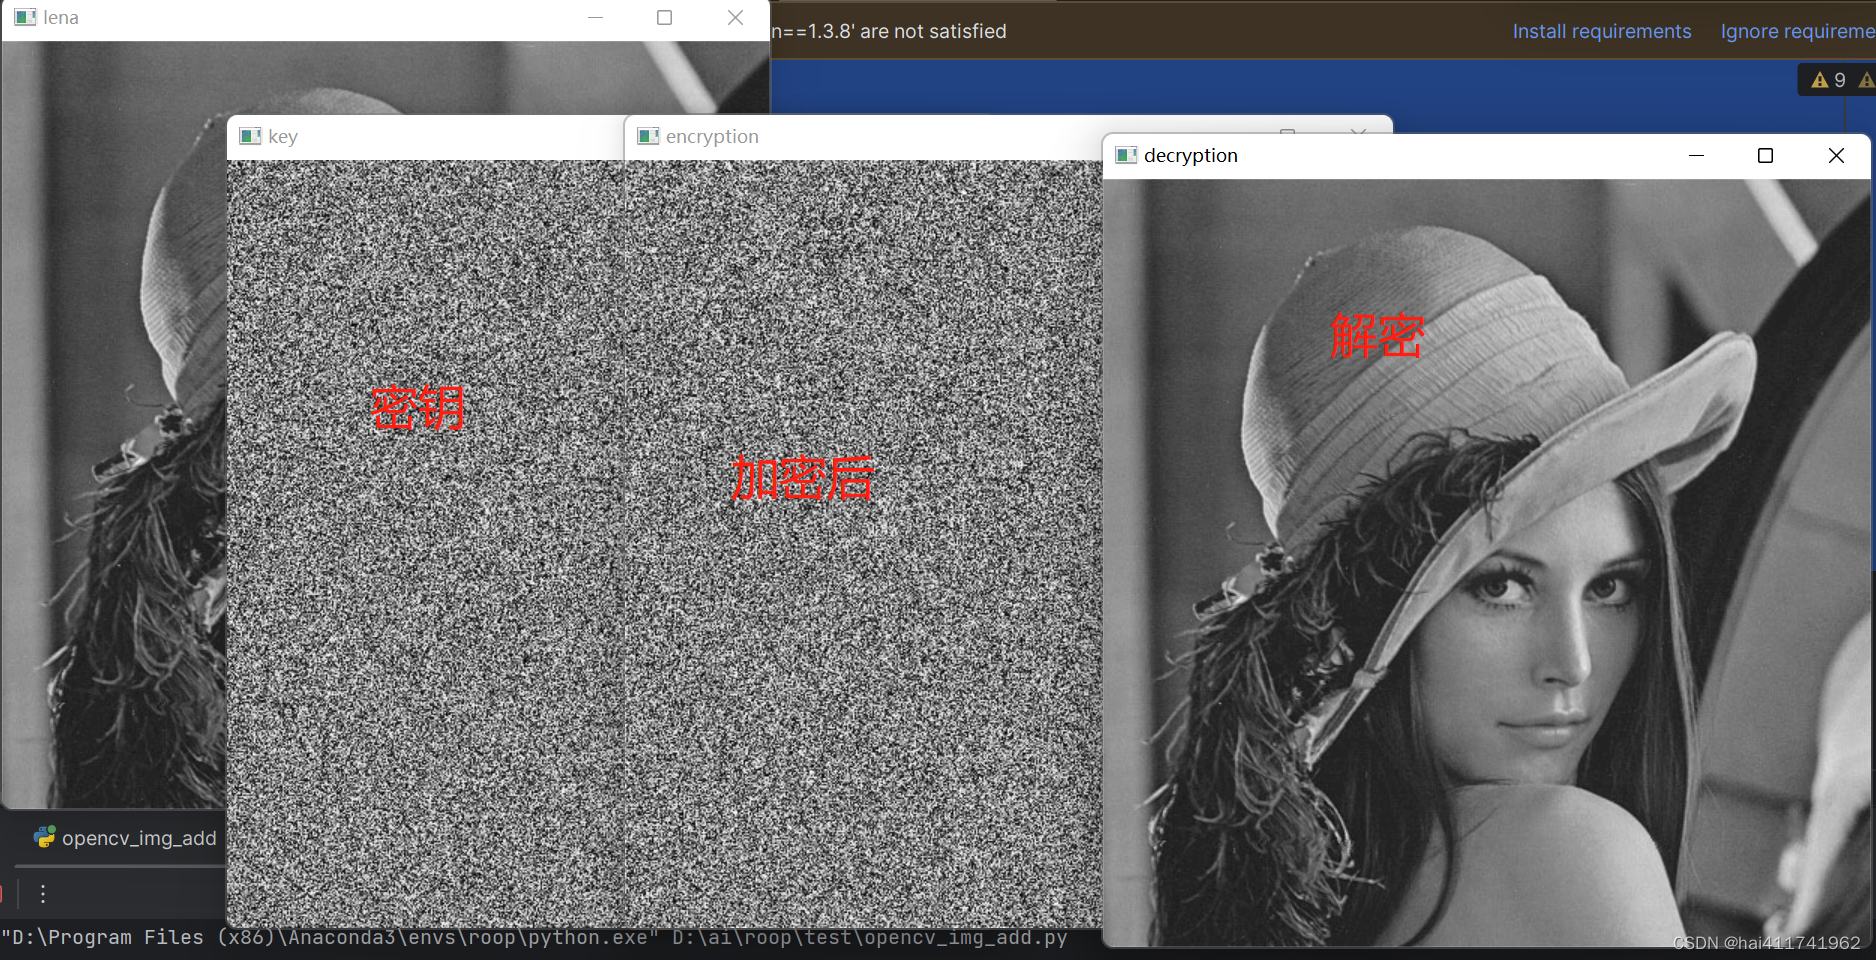
Task: Click the encryption window title text
Action: 712,136
